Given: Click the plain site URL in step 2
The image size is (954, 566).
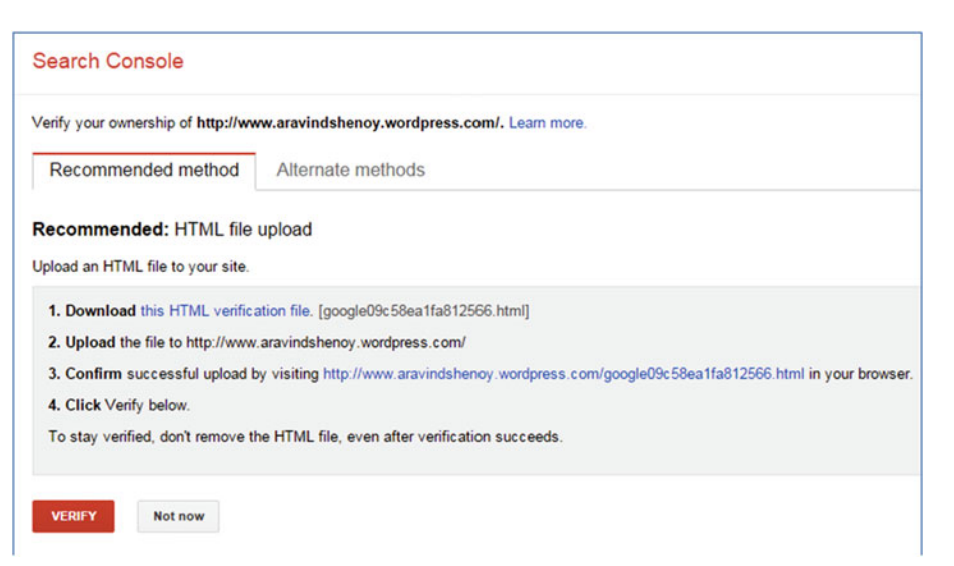Looking at the screenshot, I should [326, 343].
